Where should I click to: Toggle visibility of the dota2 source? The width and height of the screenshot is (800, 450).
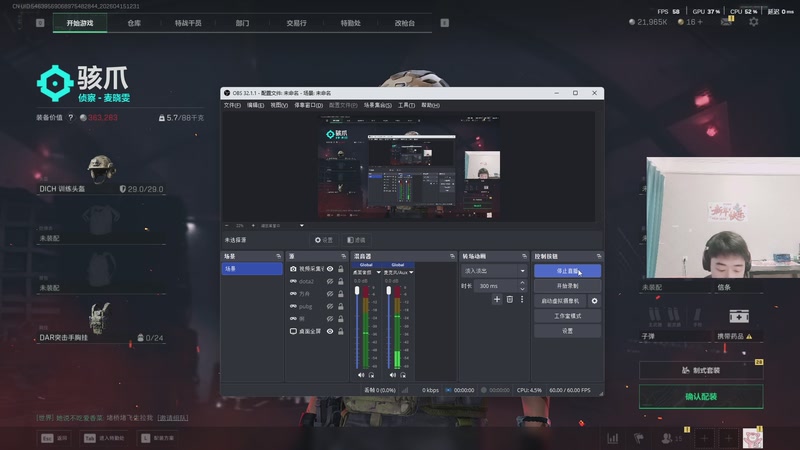coord(330,281)
